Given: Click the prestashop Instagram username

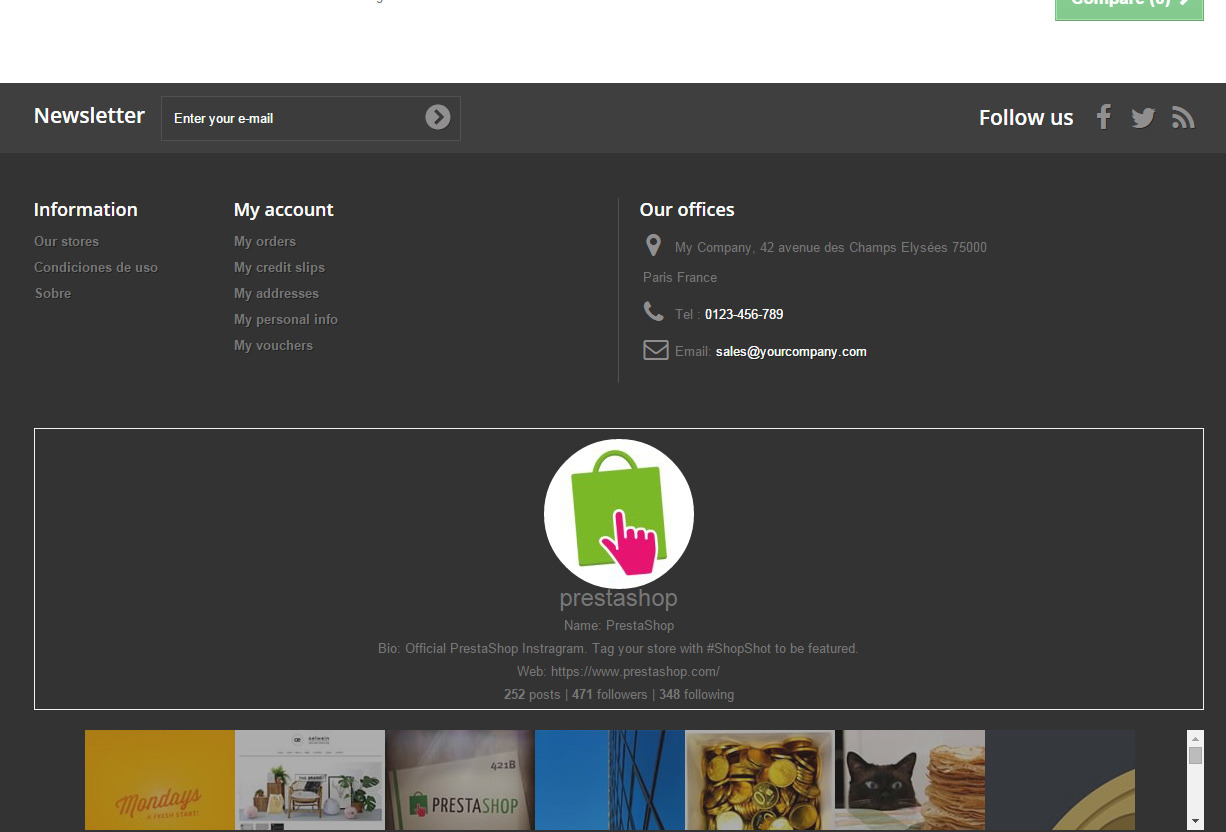Looking at the screenshot, I should click(x=619, y=598).
